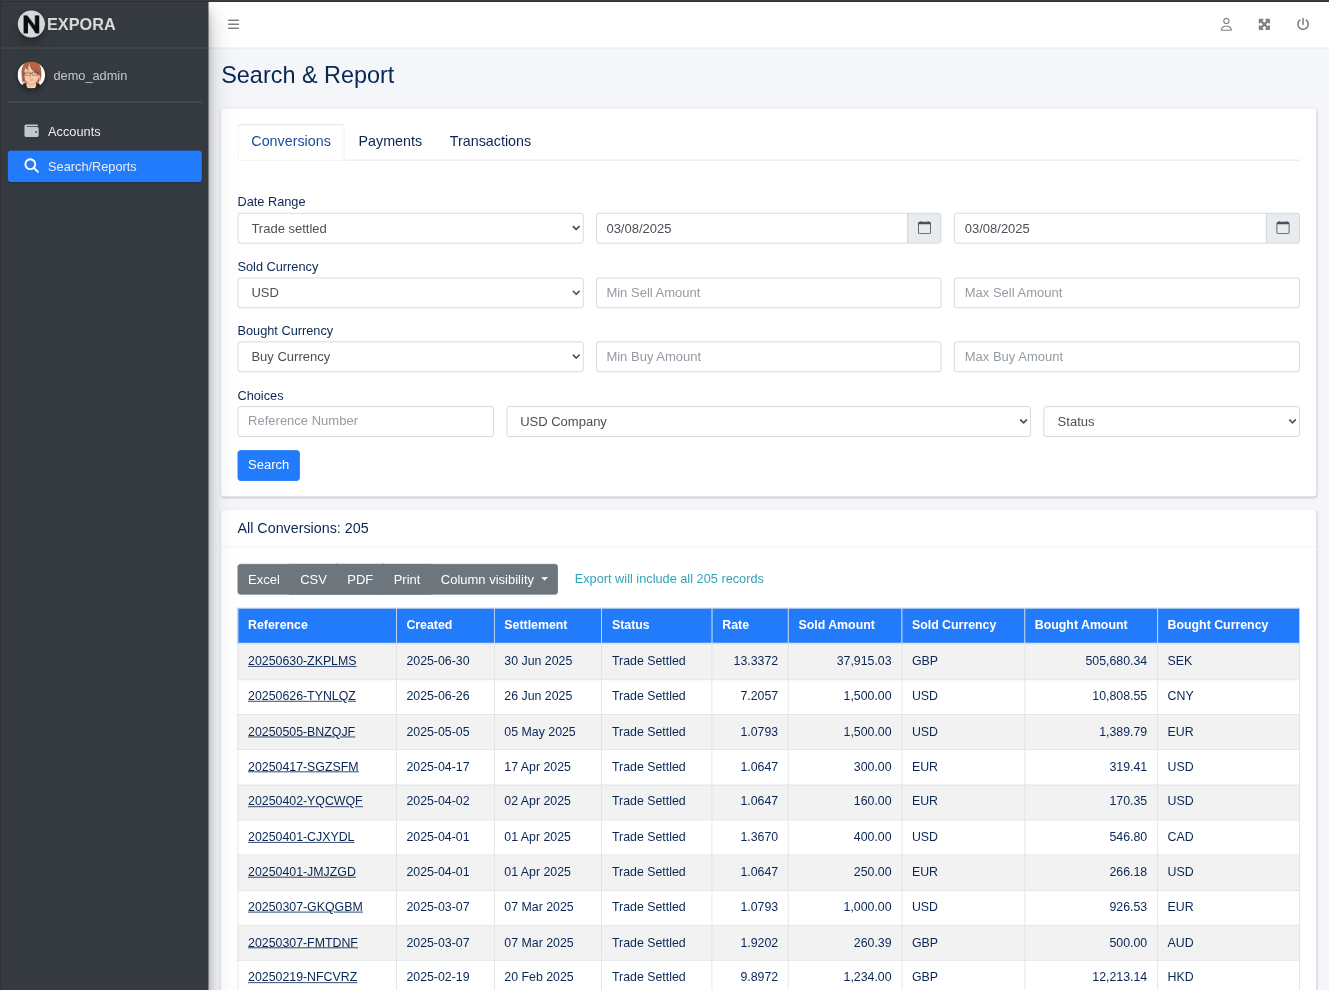Click the demo_admin avatar picture
This screenshot has height=990, width=1329.
31,75
